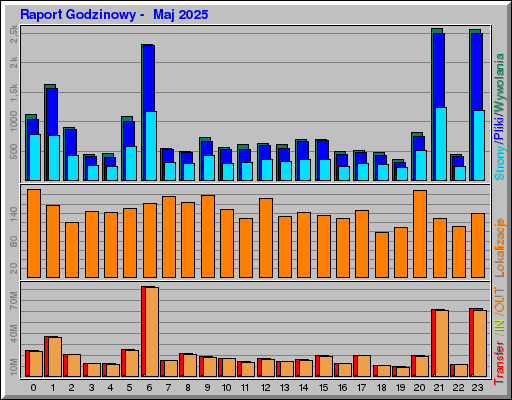Click the "/IN" legend label

pos(499,327)
